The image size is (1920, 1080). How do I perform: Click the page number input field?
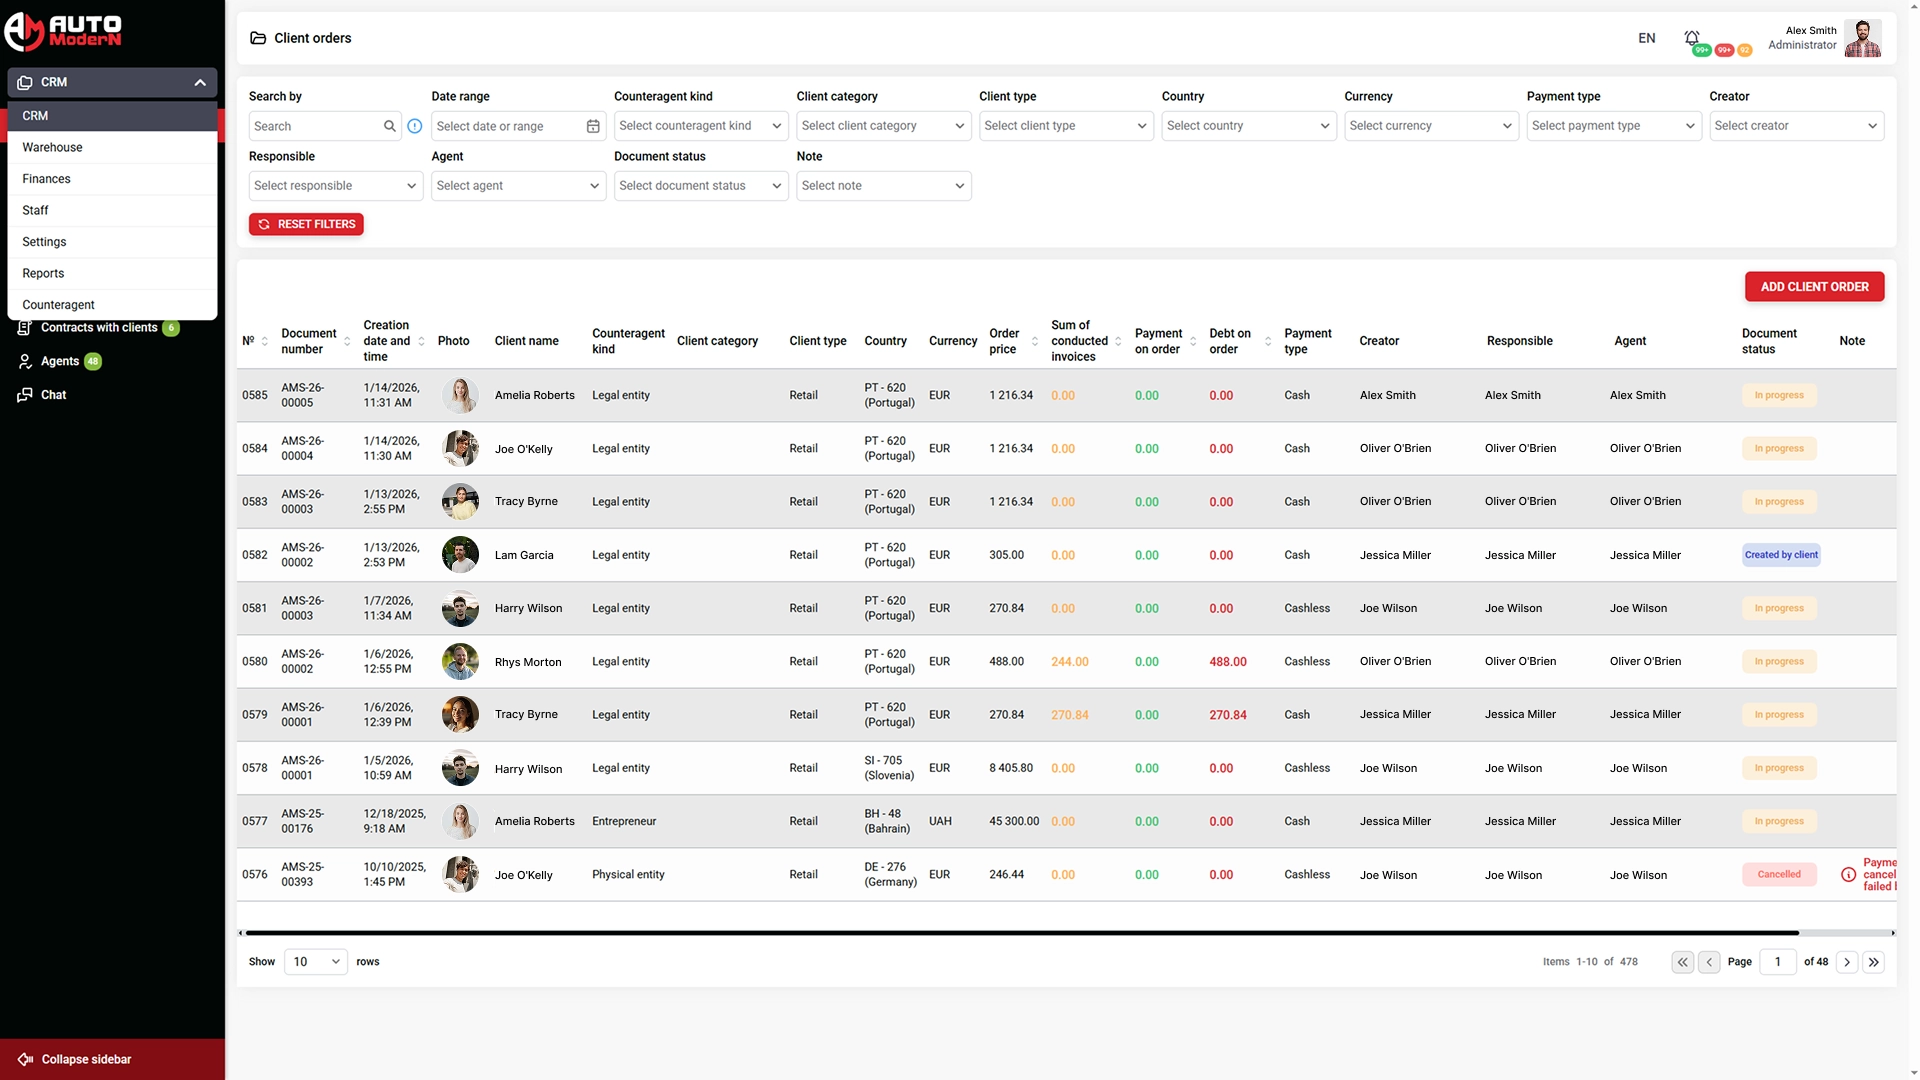tap(1777, 961)
